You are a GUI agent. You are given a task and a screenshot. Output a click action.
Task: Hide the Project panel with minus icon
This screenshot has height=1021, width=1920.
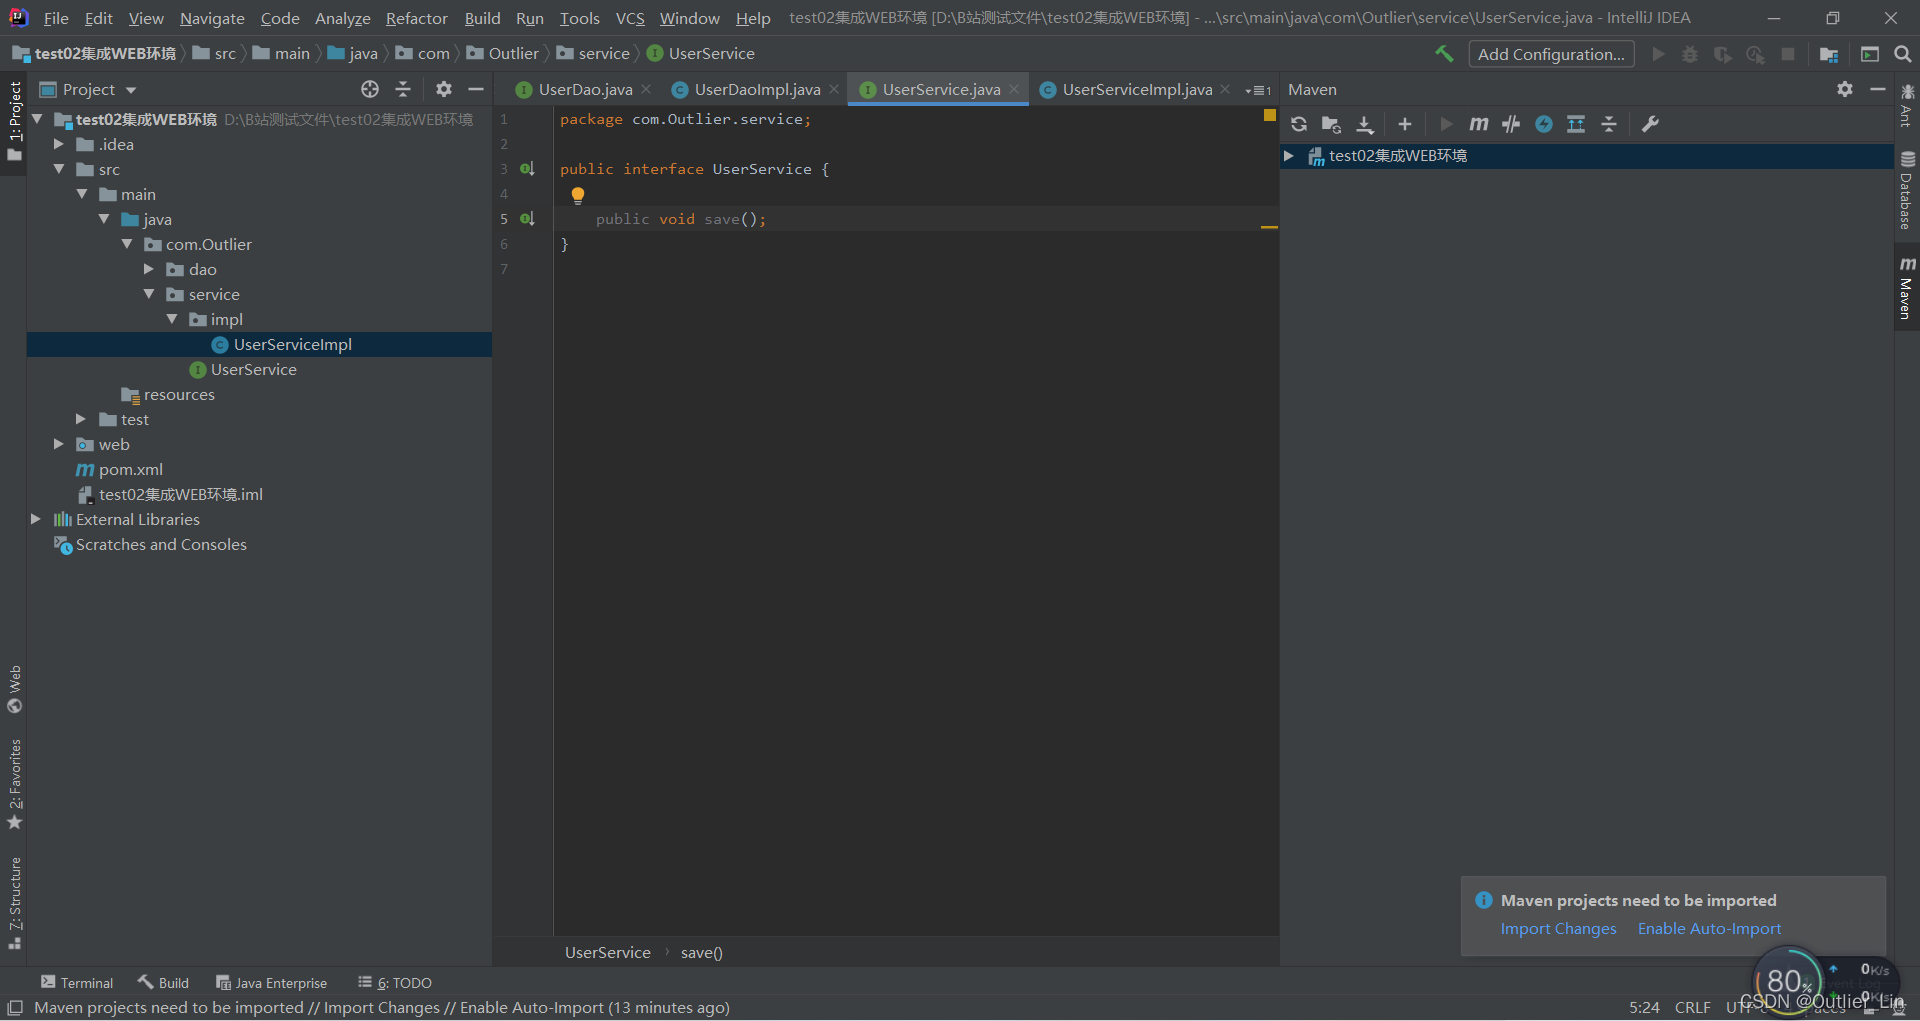click(476, 89)
